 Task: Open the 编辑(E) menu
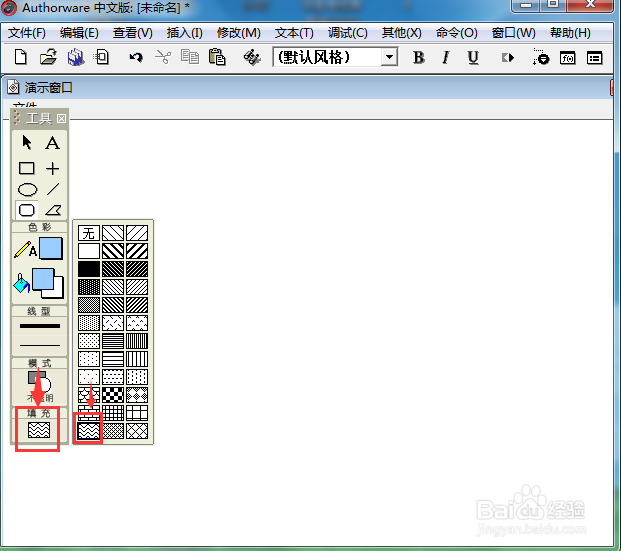click(x=79, y=33)
